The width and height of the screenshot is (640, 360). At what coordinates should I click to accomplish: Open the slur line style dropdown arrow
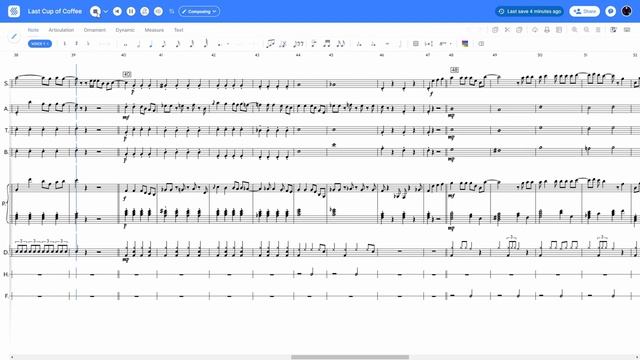(450, 44)
